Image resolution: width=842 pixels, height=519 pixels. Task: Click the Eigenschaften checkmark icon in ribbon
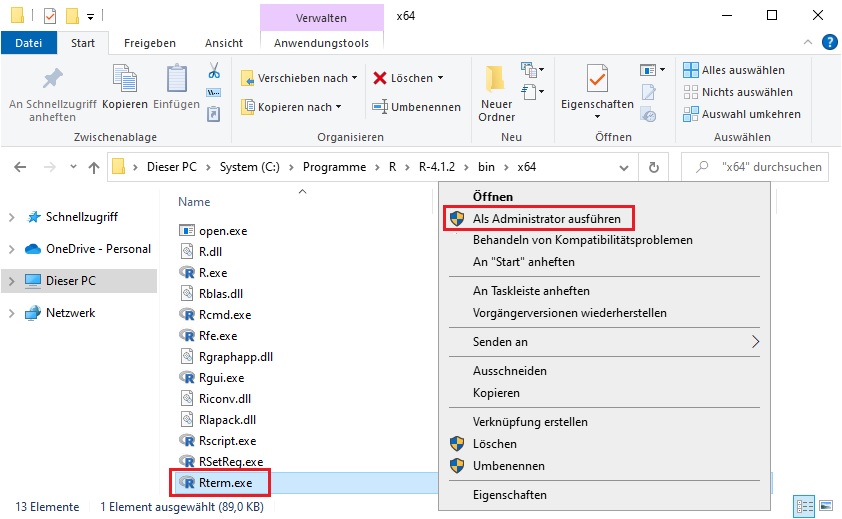click(597, 78)
